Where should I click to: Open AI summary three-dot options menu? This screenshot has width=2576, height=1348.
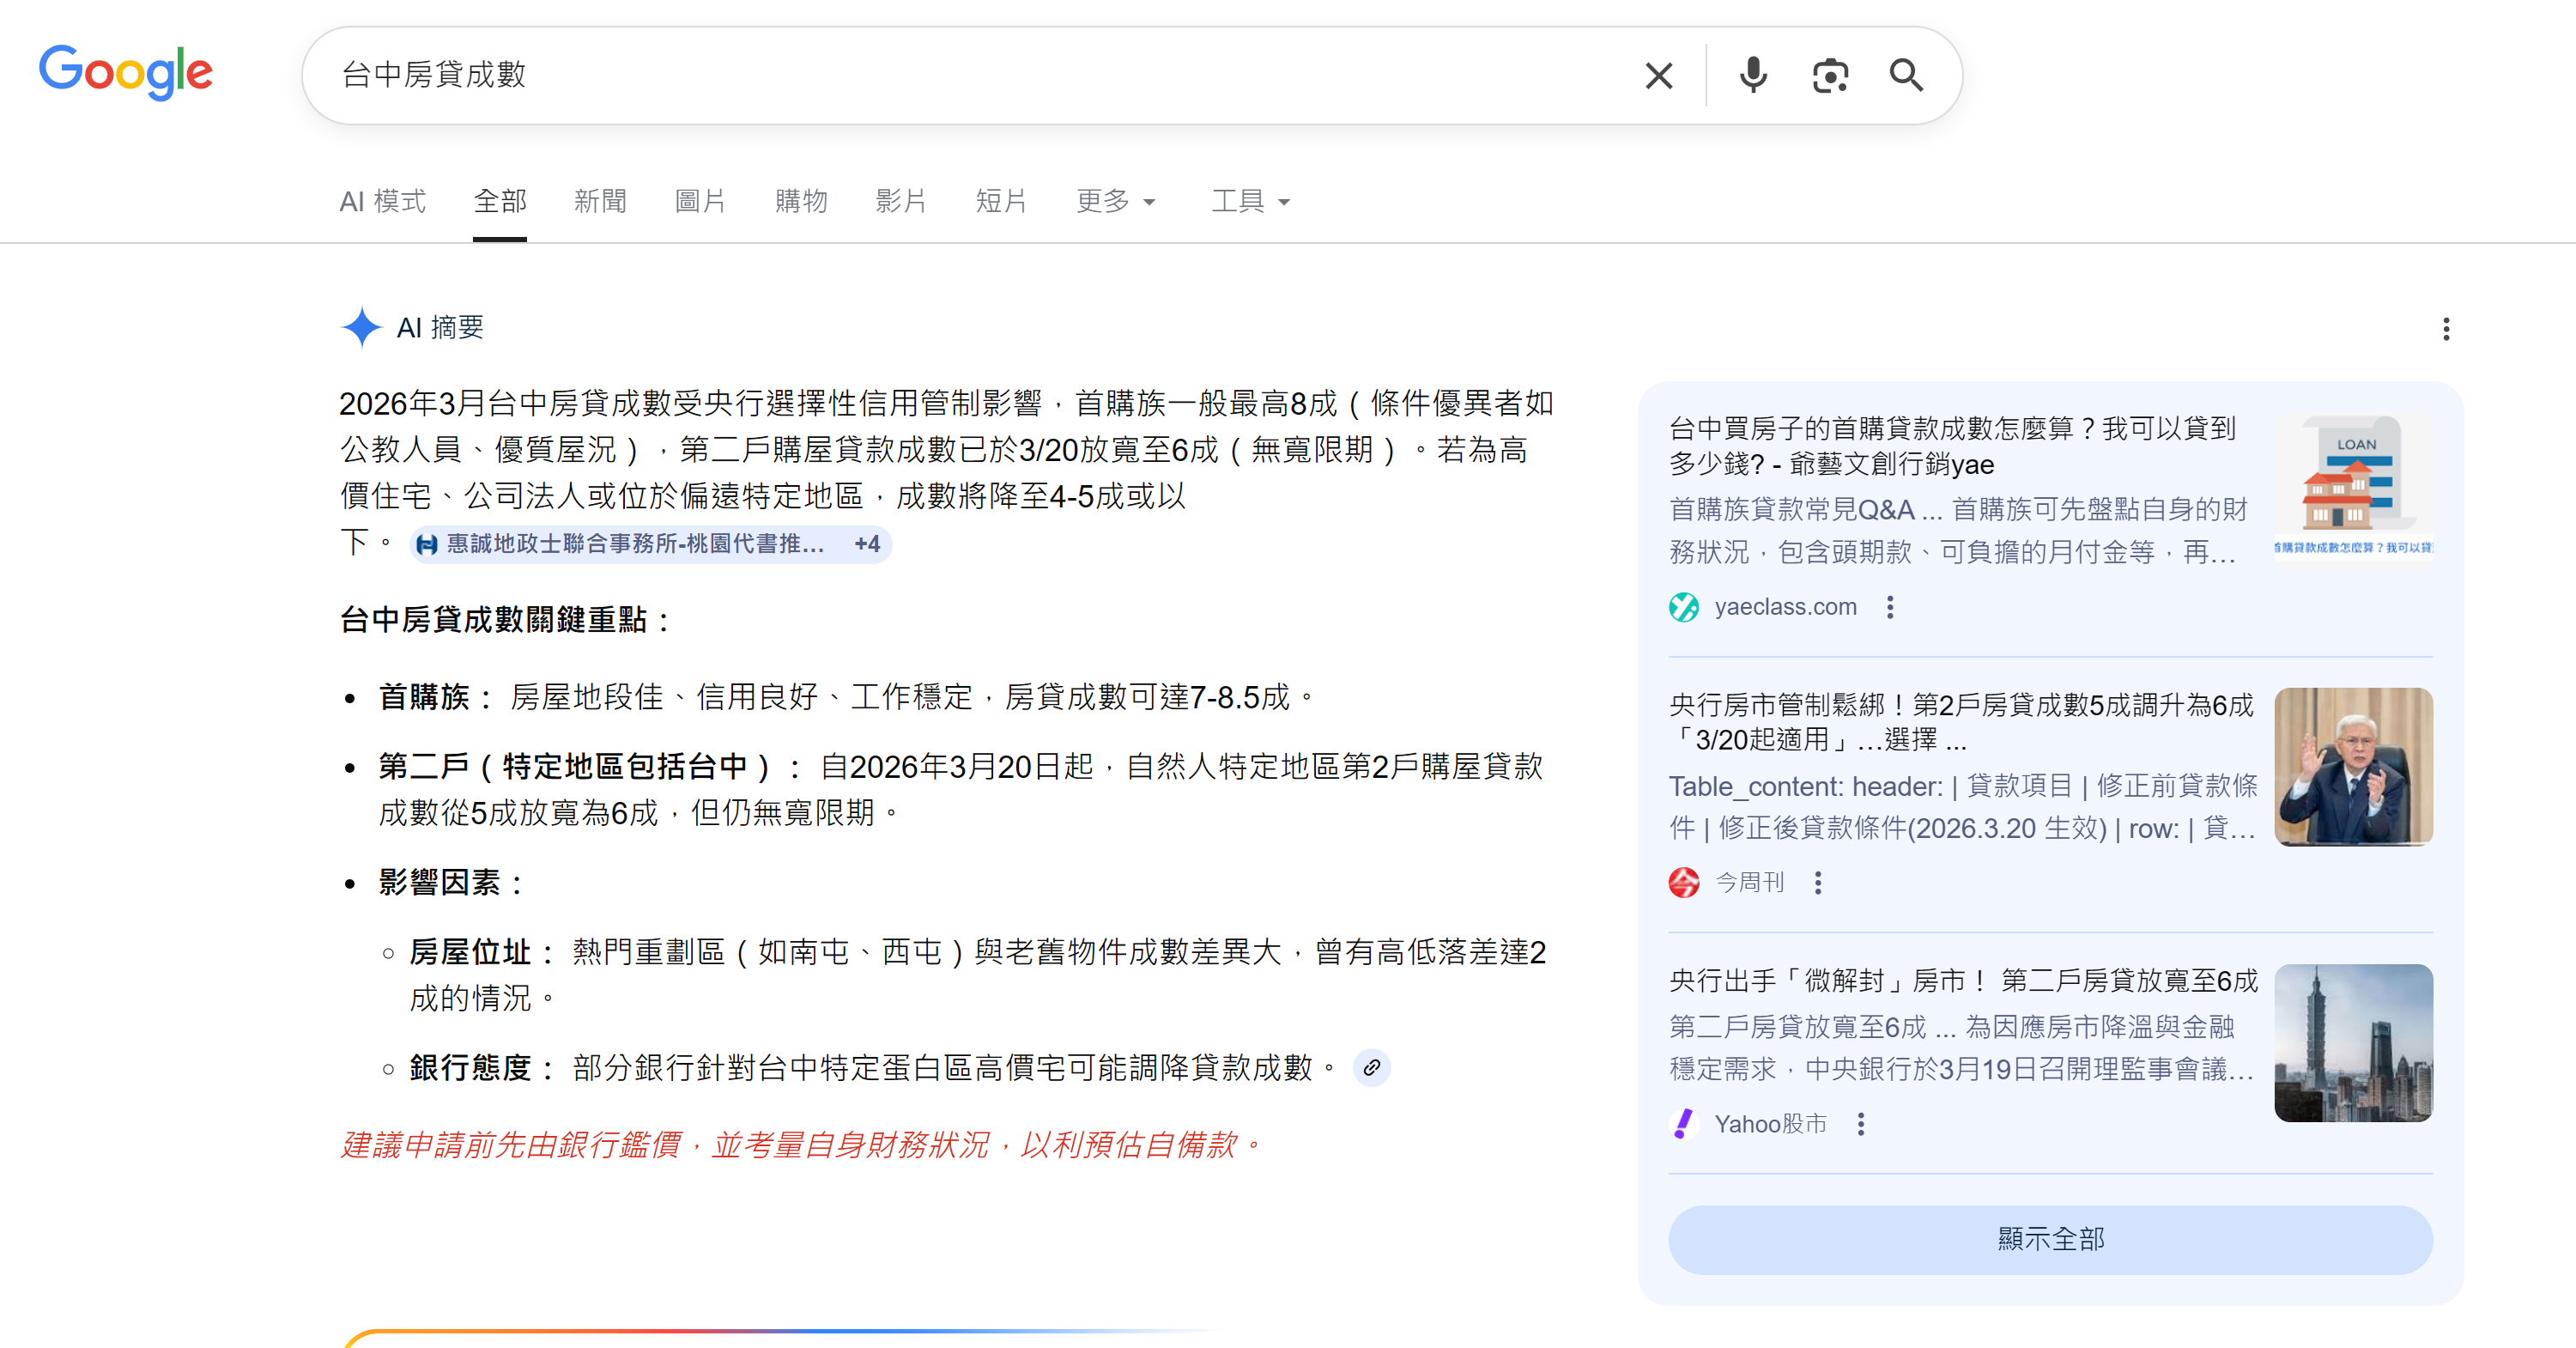tap(2446, 329)
